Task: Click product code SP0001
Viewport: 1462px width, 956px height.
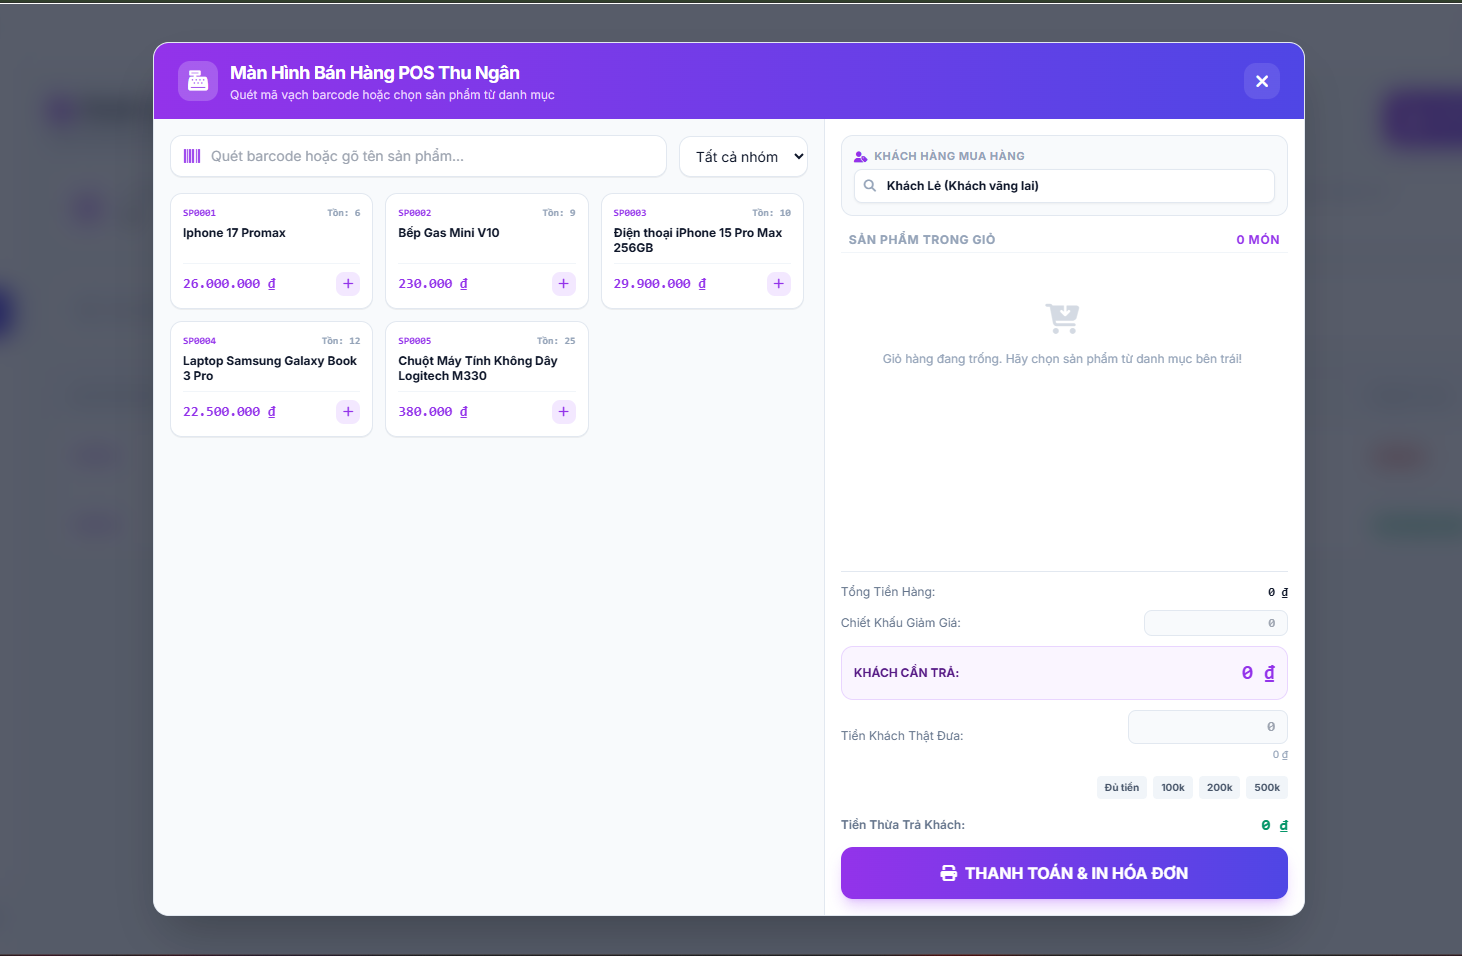Action: click(x=199, y=213)
